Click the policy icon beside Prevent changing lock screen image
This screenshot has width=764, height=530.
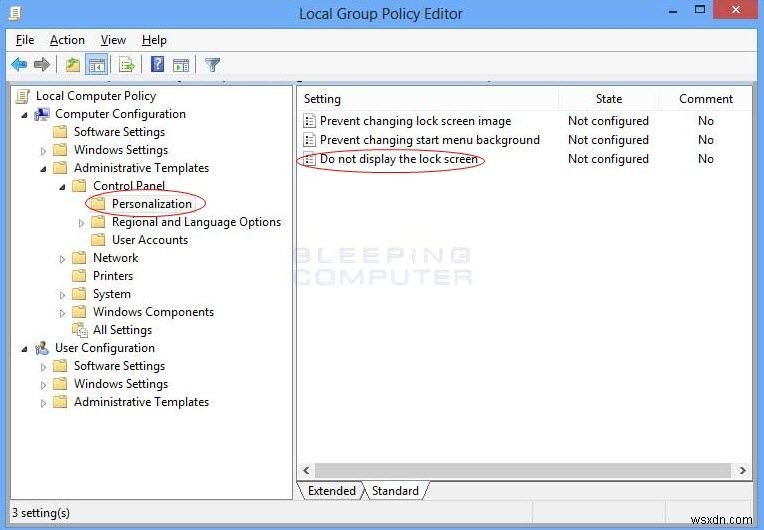tap(309, 121)
